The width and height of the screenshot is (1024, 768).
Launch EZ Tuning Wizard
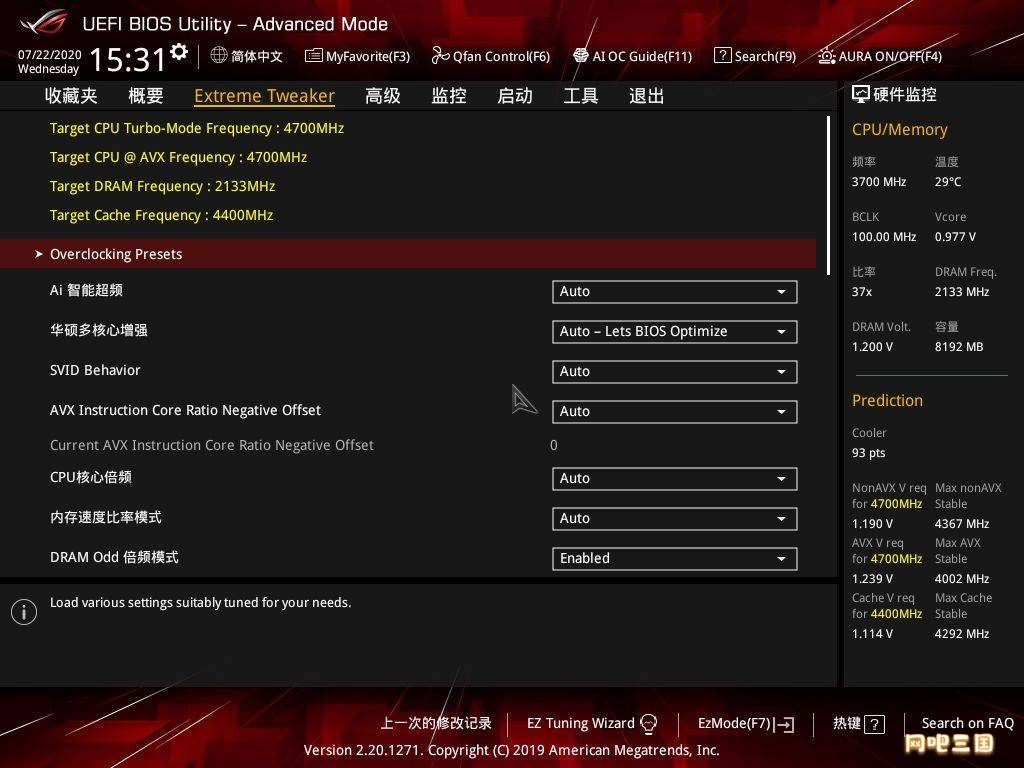point(592,724)
